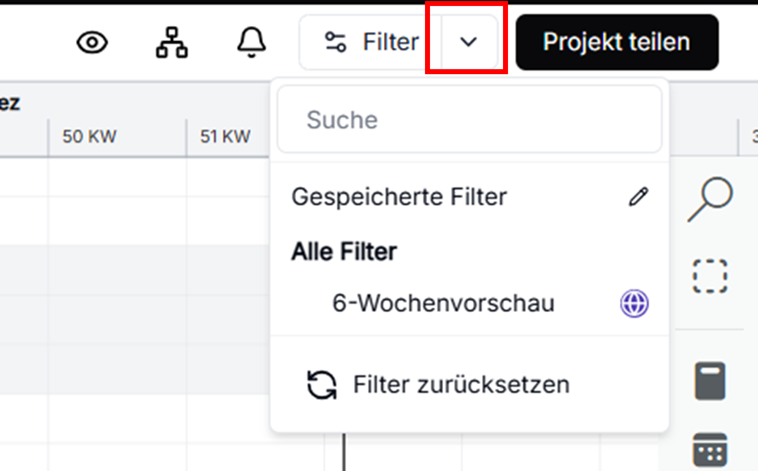Click the 50 KW week header

pyautogui.click(x=90, y=136)
